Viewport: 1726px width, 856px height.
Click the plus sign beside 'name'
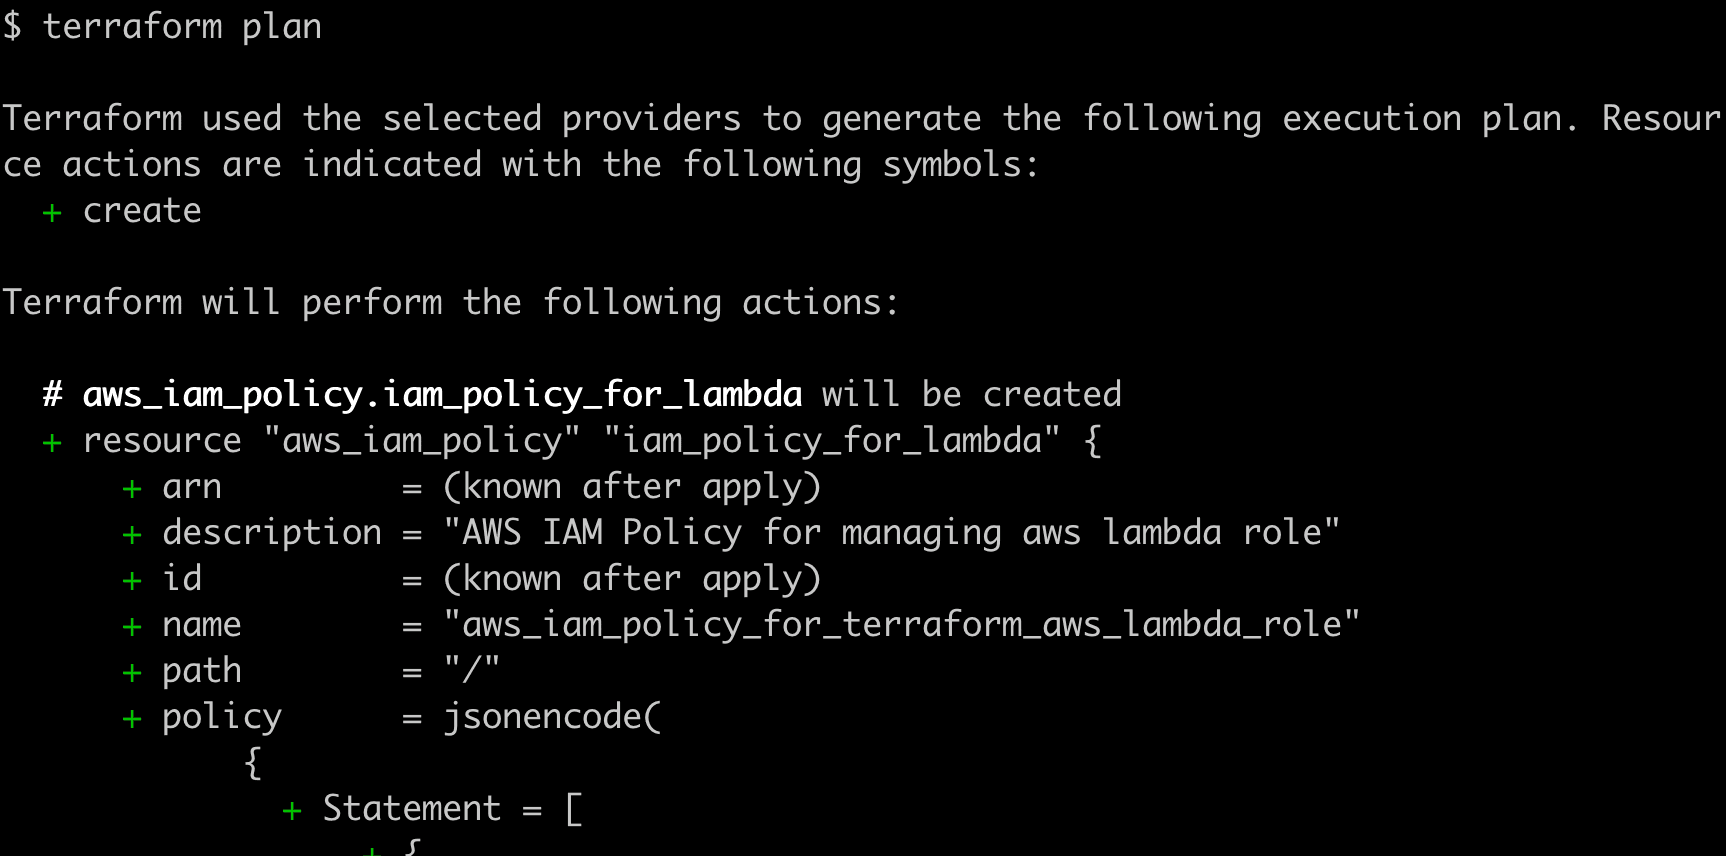click(132, 626)
